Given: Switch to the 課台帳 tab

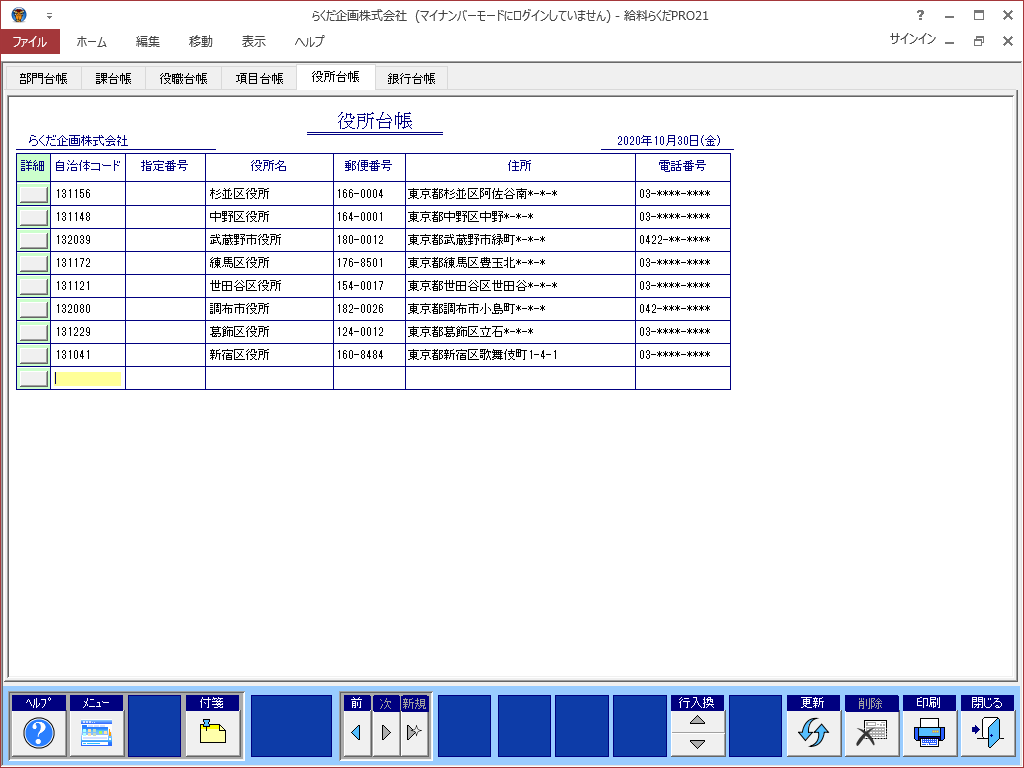Looking at the screenshot, I should coord(114,78).
